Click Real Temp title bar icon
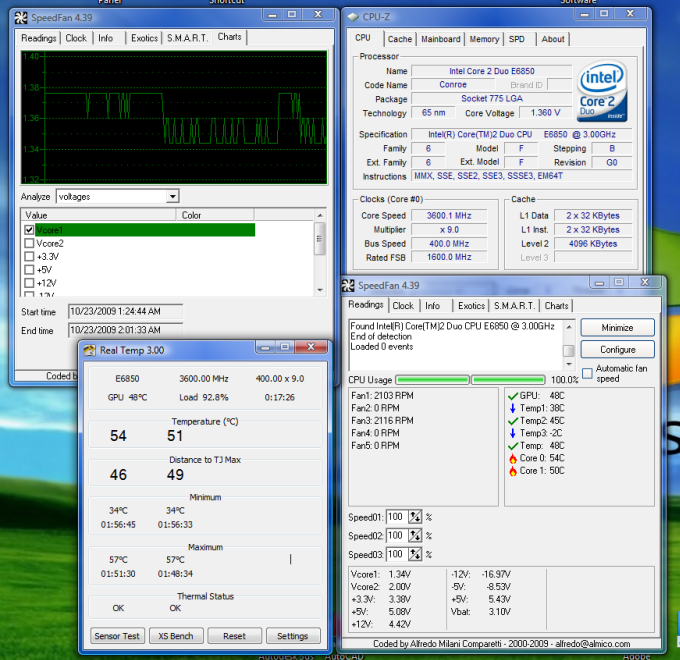The height and width of the screenshot is (660, 680). click(x=90, y=350)
